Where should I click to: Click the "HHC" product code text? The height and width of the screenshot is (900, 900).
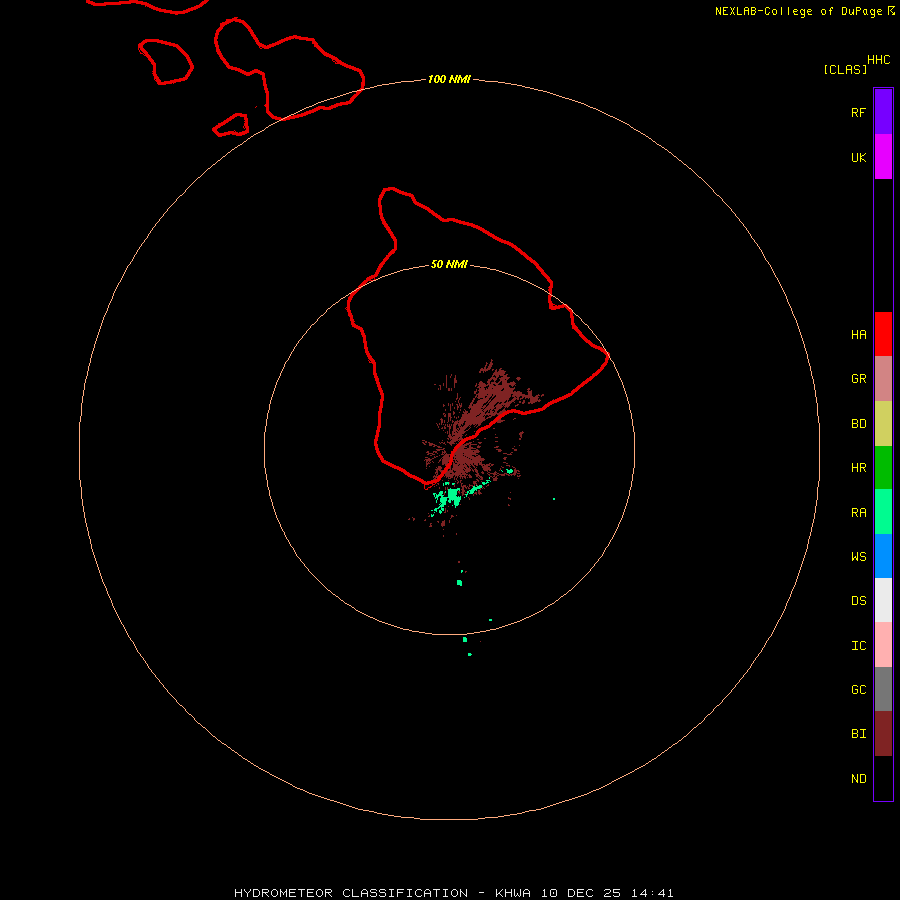[x=878, y=60]
